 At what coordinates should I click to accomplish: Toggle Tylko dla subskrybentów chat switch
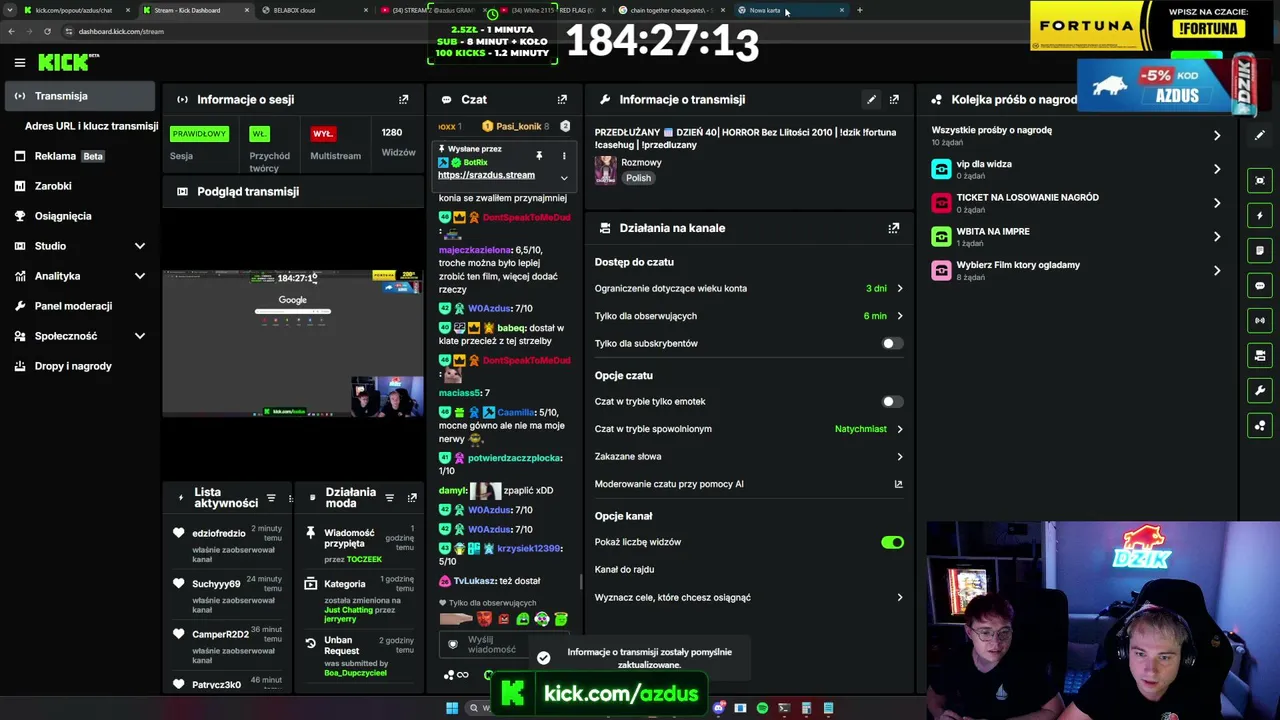[892, 344]
